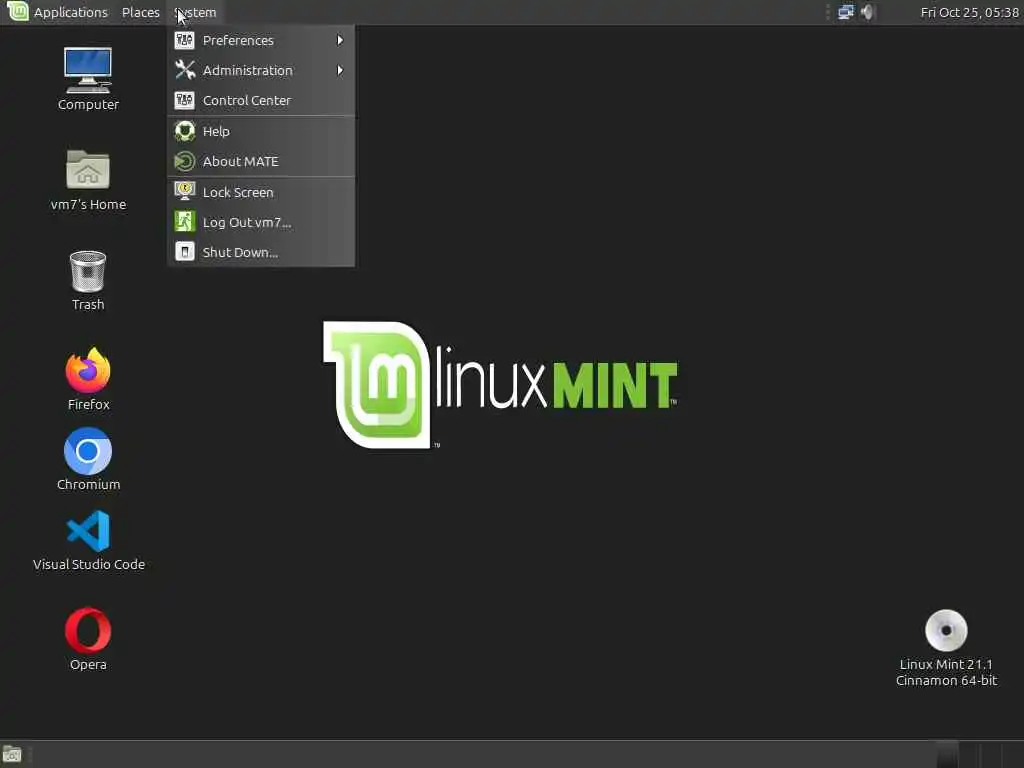This screenshot has height=768, width=1024.
Task: Click the Lock Screen monitor icon
Action: pos(185,191)
